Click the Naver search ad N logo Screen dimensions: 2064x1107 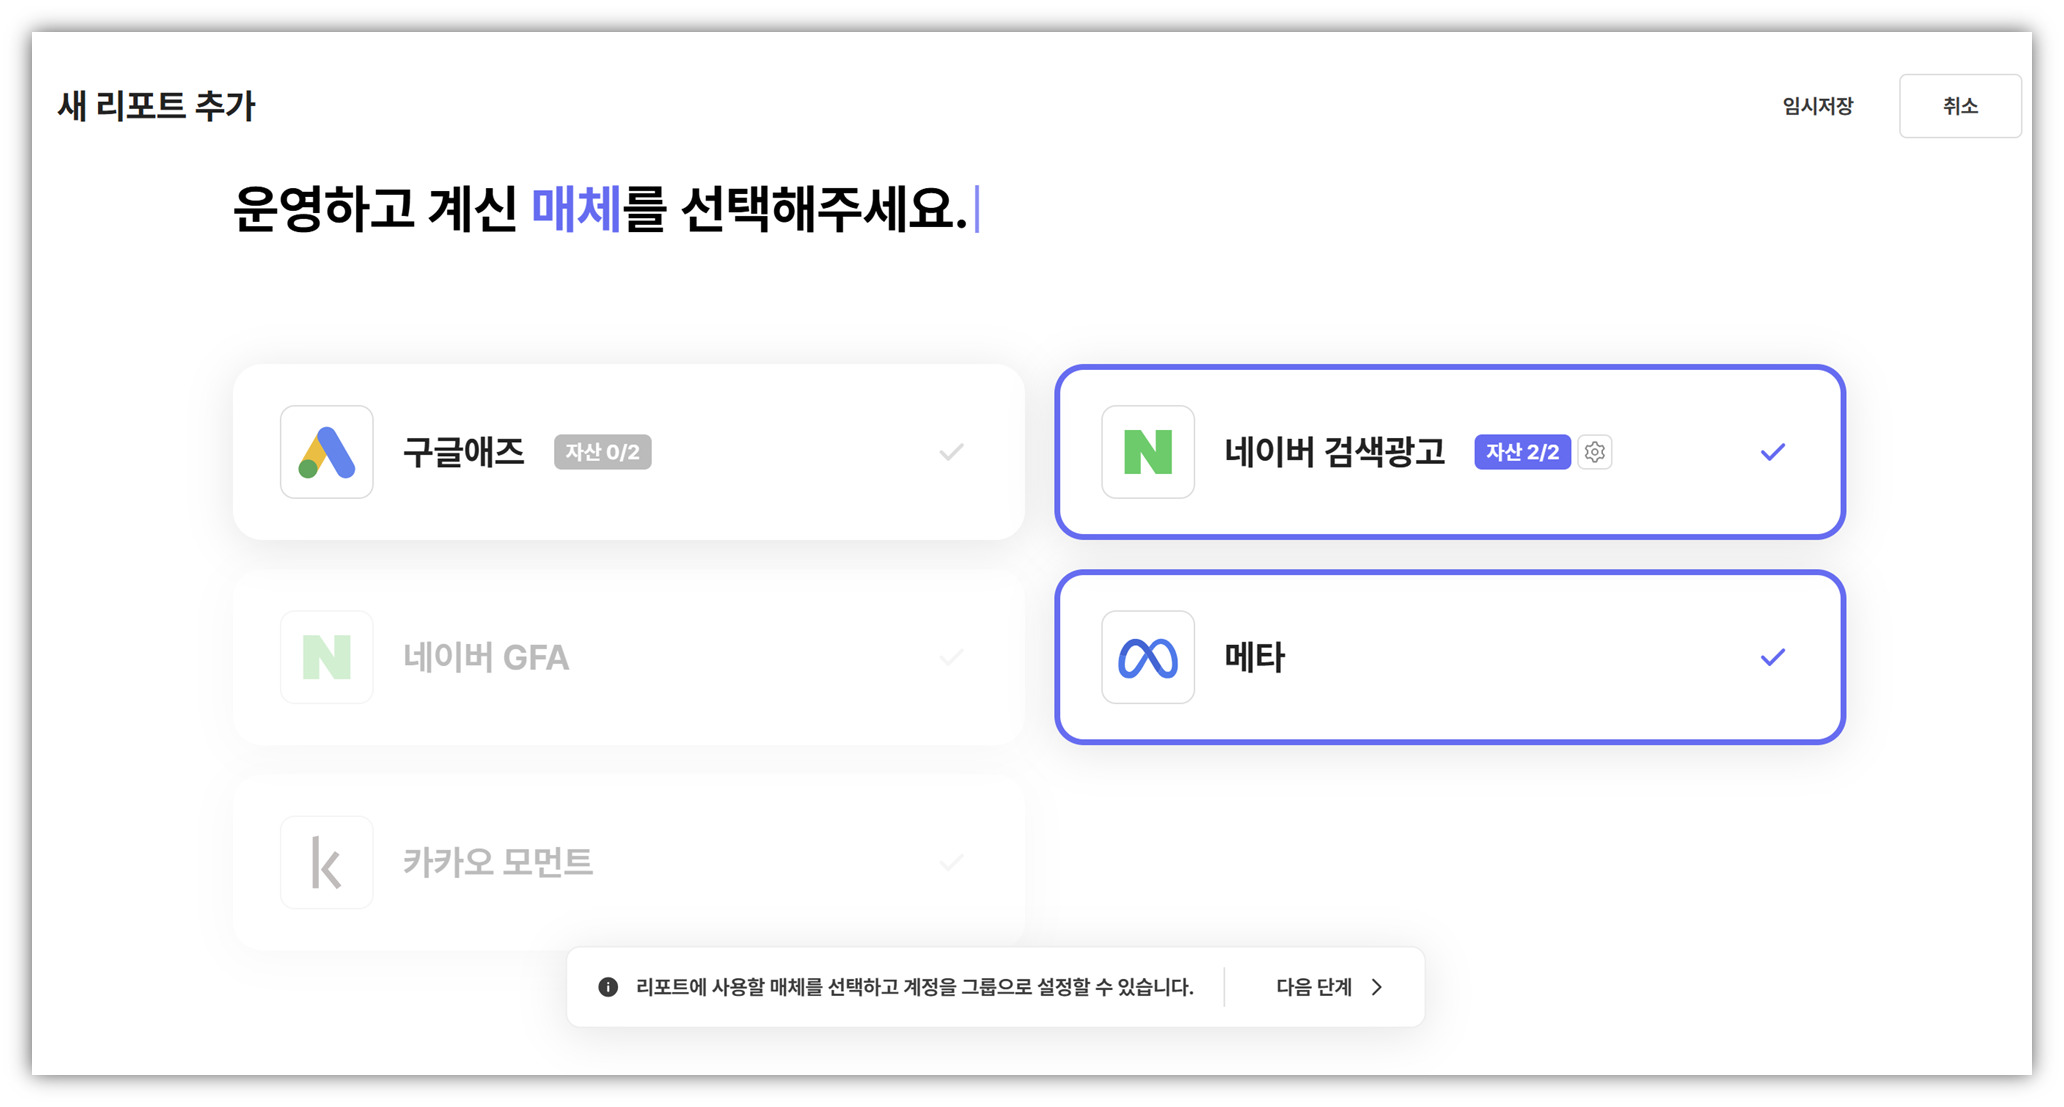1148,452
